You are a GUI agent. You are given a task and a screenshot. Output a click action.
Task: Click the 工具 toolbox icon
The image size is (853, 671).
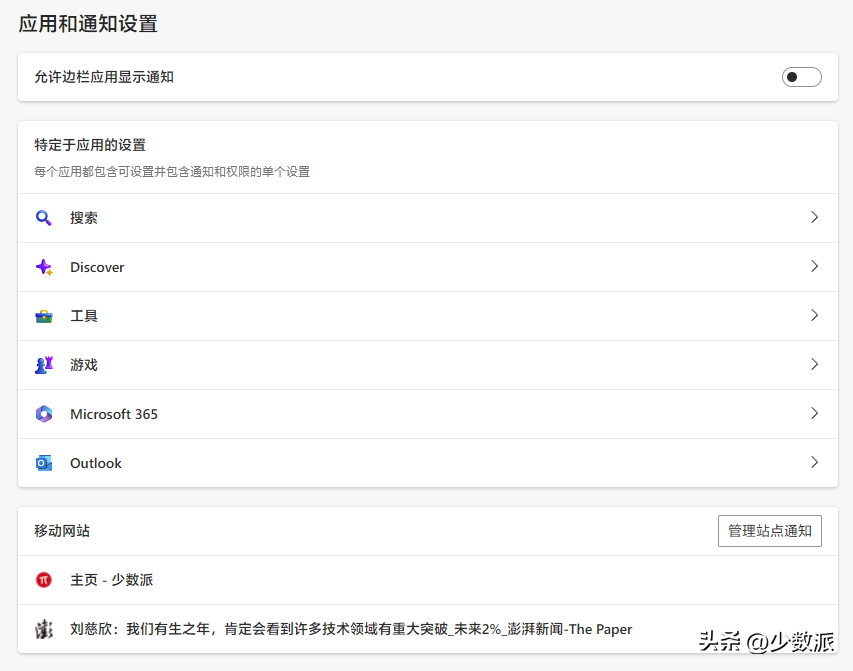pos(44,316)
